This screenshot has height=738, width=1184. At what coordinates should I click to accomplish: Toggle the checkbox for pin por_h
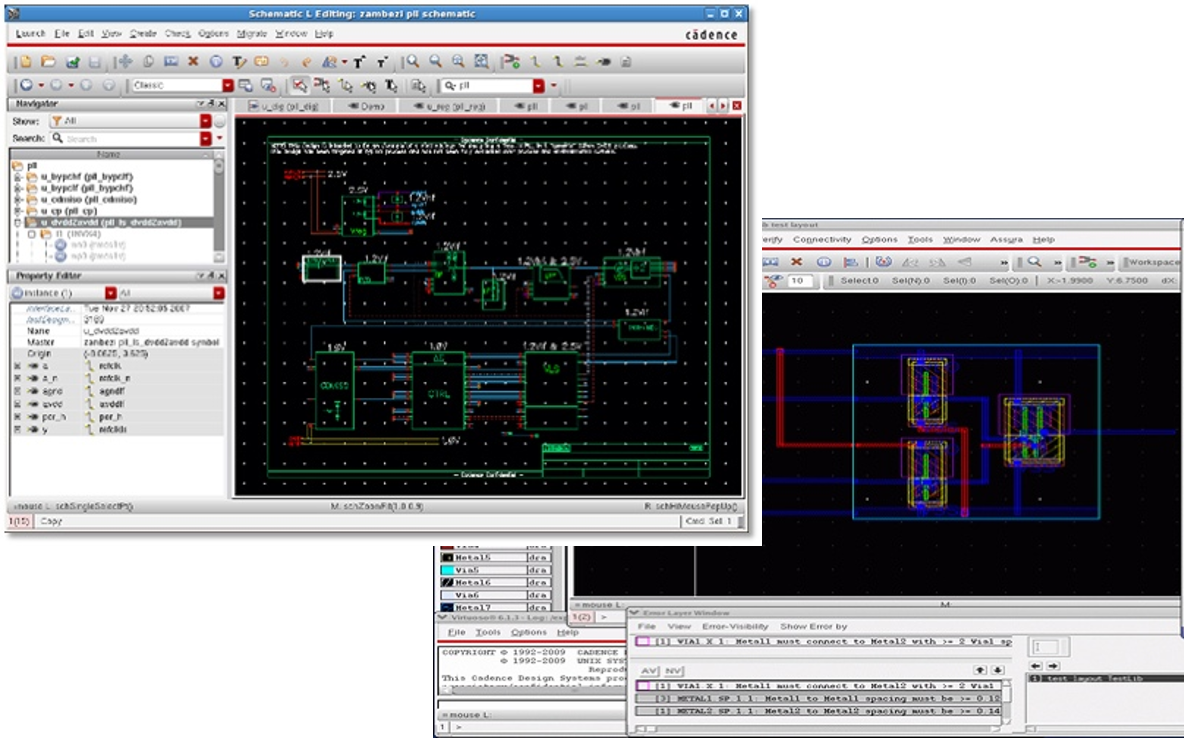(x=17, y=417)
